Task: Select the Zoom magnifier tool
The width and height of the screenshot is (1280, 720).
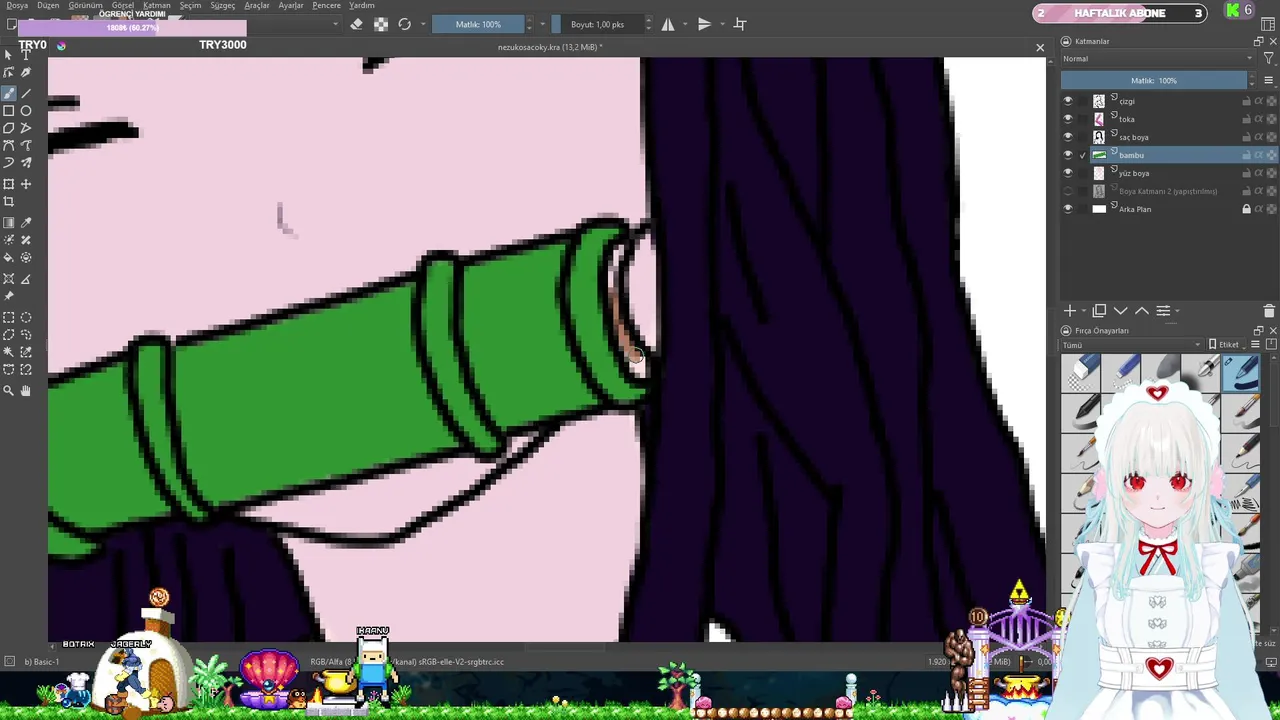Action: click(9, 391)
